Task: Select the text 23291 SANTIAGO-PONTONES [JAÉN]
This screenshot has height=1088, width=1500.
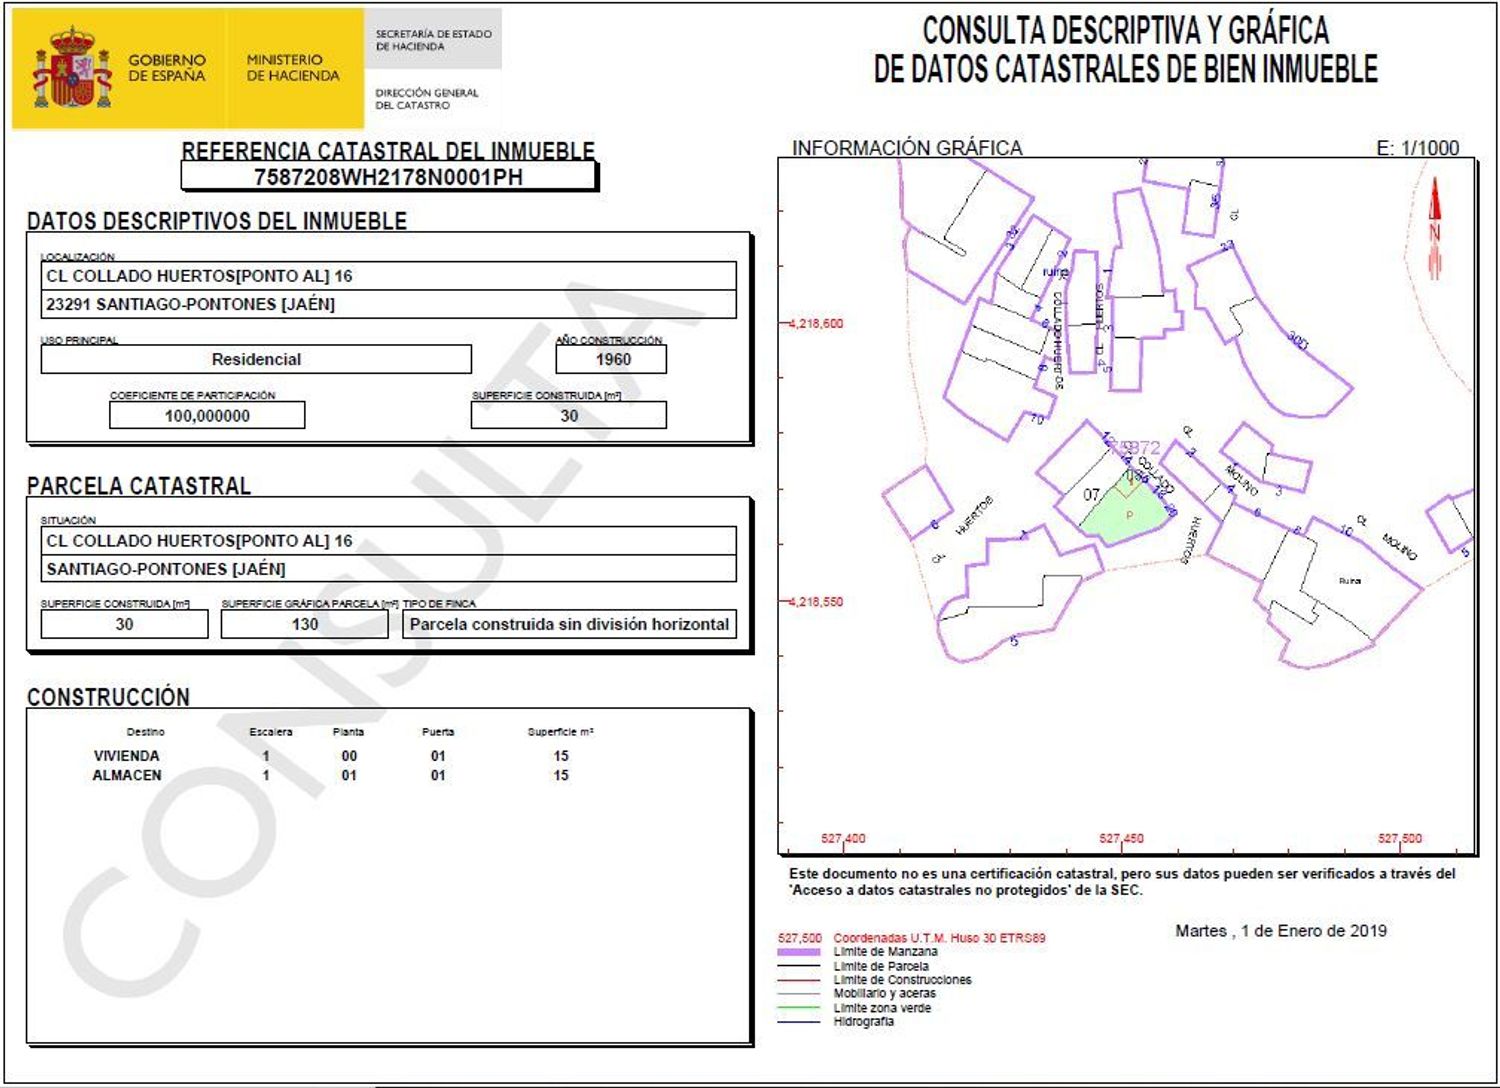Action: (x=190, y=304)
